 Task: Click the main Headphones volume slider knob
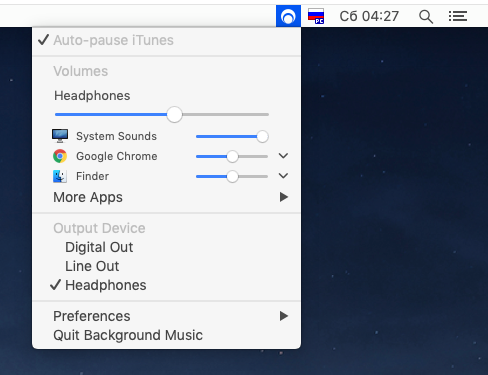(x=174, y=115)
